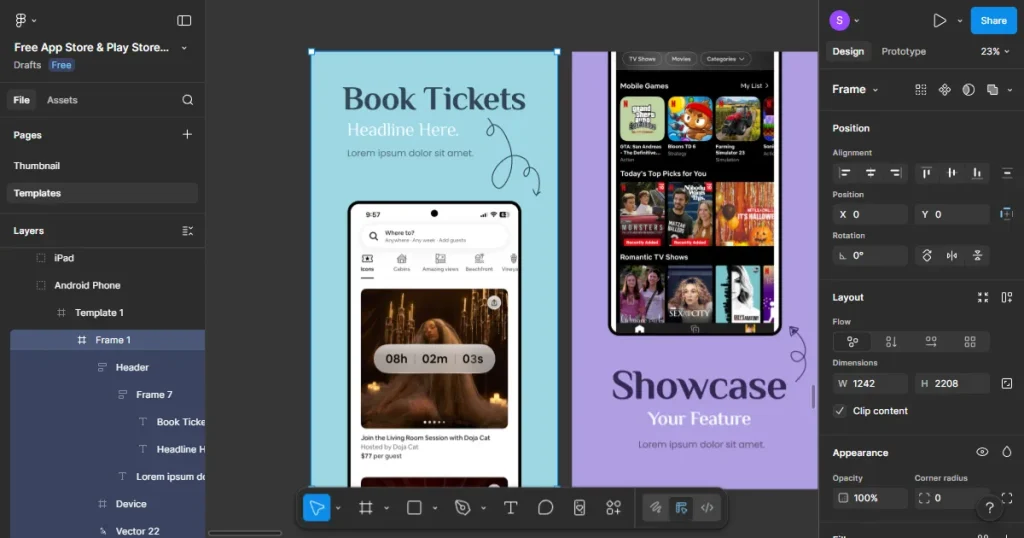Align right in Alignment section
Image resolution: width=1024 pixels, height=538 pixels.
click(x=895, y=173)
